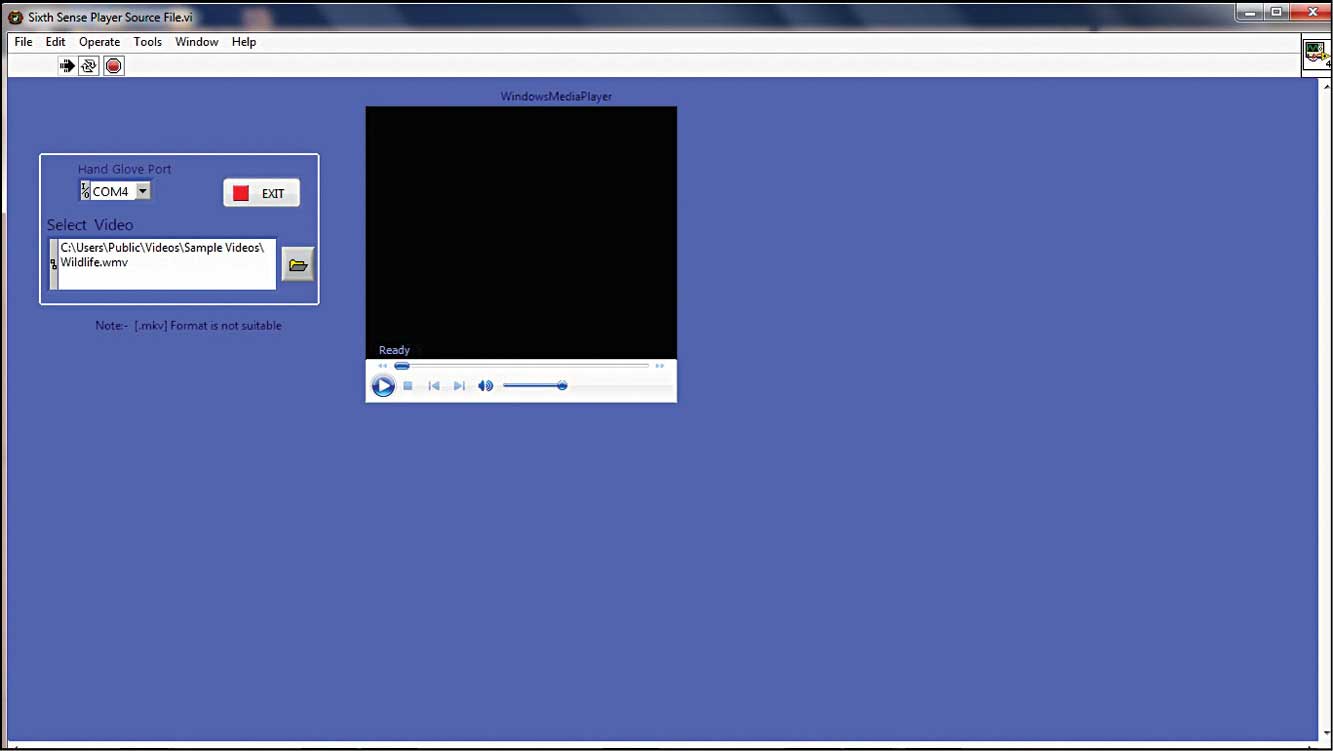Click the EXIT button
The height and width of the screenshot is (751, 1333).
tap(261, 194)
